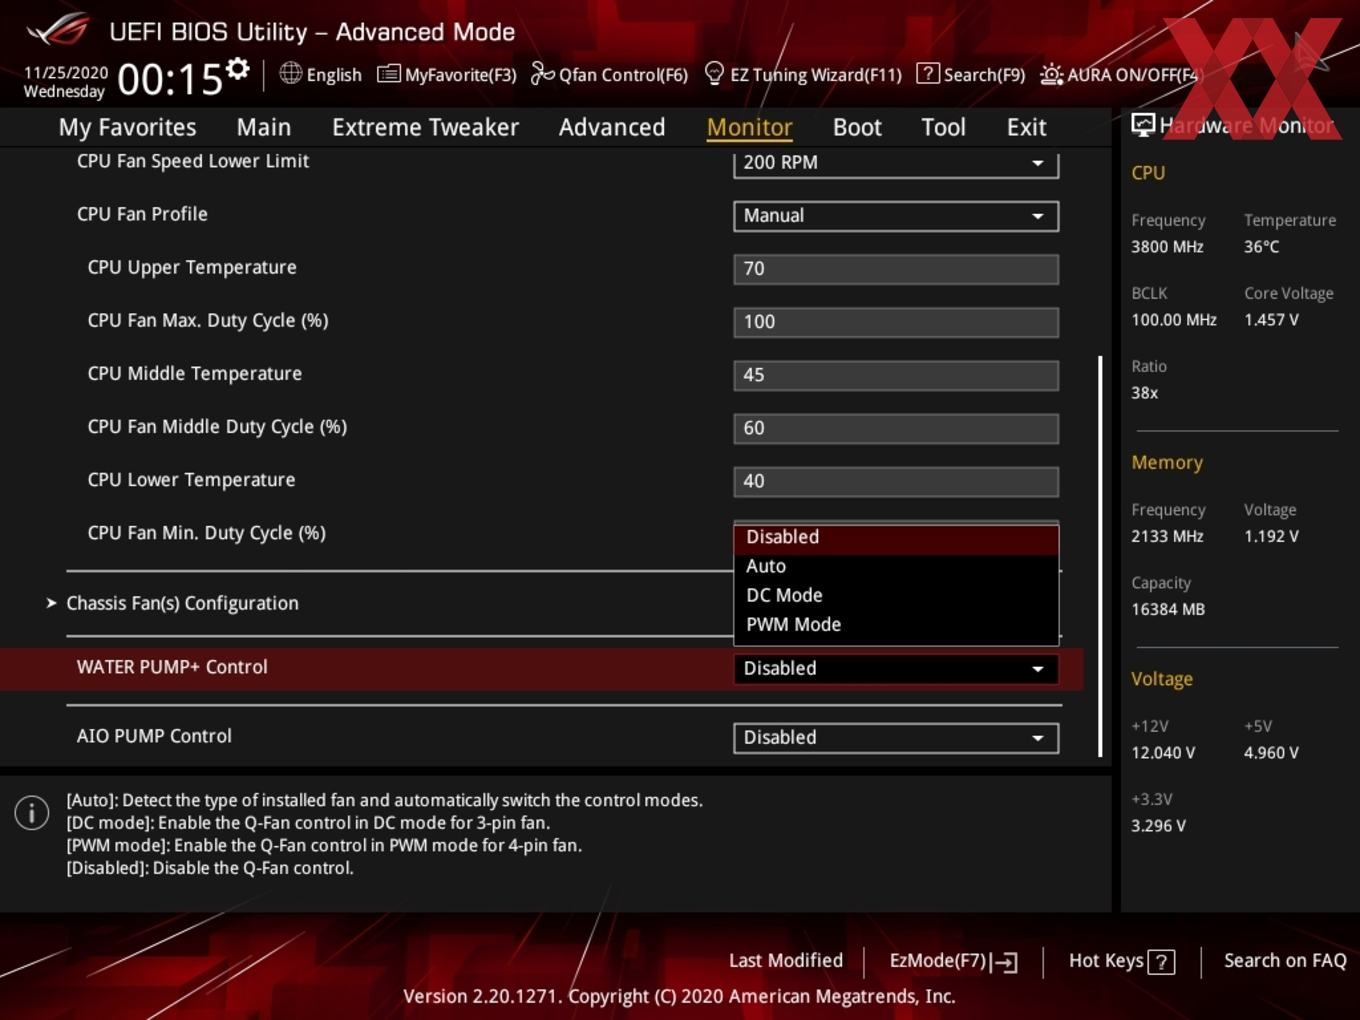1360x1020 pixels.
Task: Click the clock time 00:15
Action: tap(170, 79)
